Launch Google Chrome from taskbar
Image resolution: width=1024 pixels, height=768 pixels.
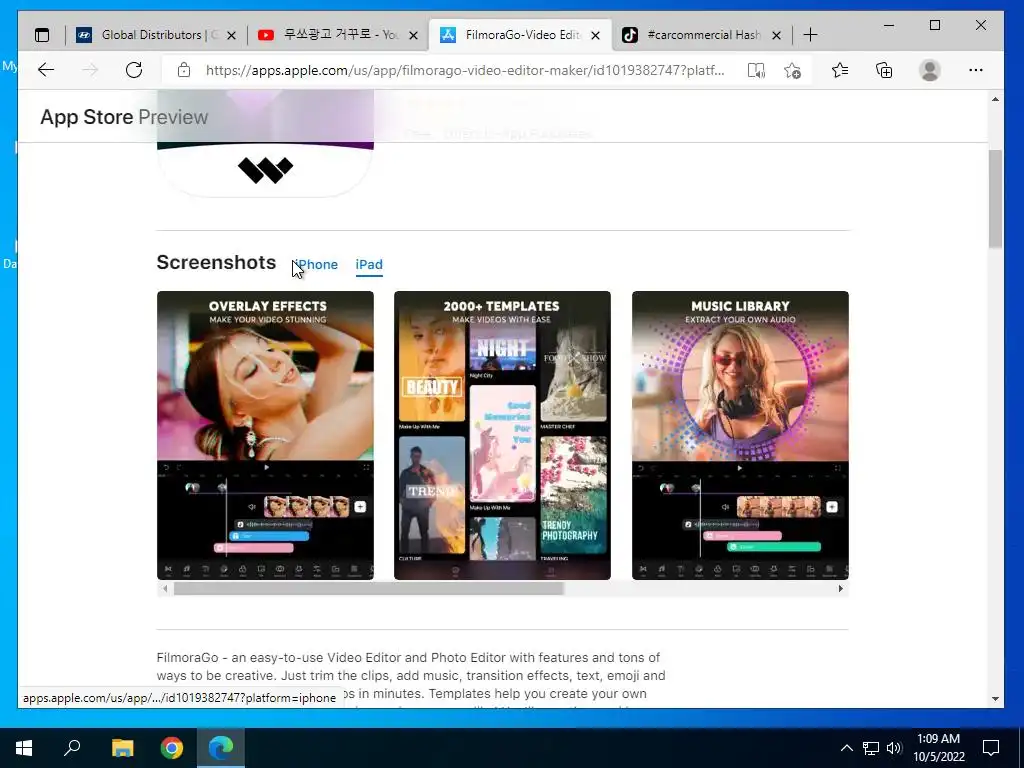(x=172, y=748)
